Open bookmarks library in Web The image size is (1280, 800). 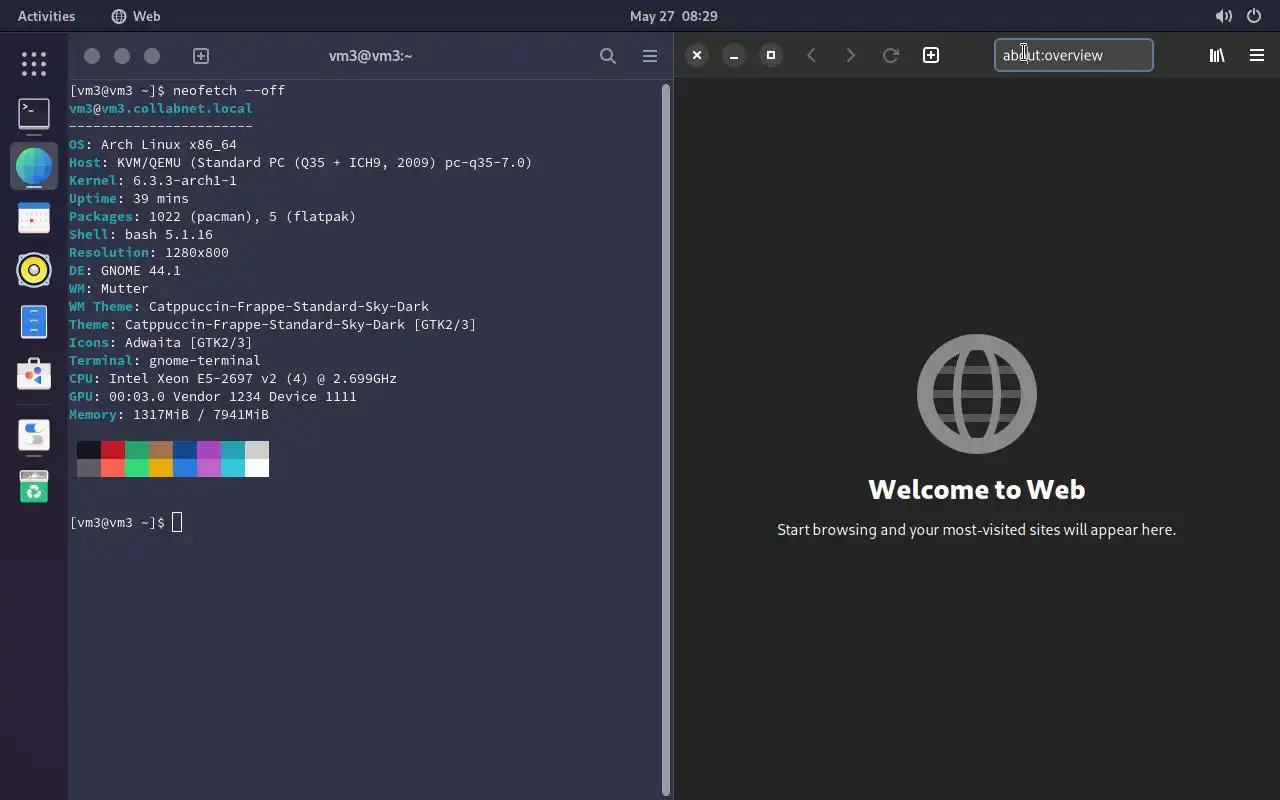point(1217,55)
